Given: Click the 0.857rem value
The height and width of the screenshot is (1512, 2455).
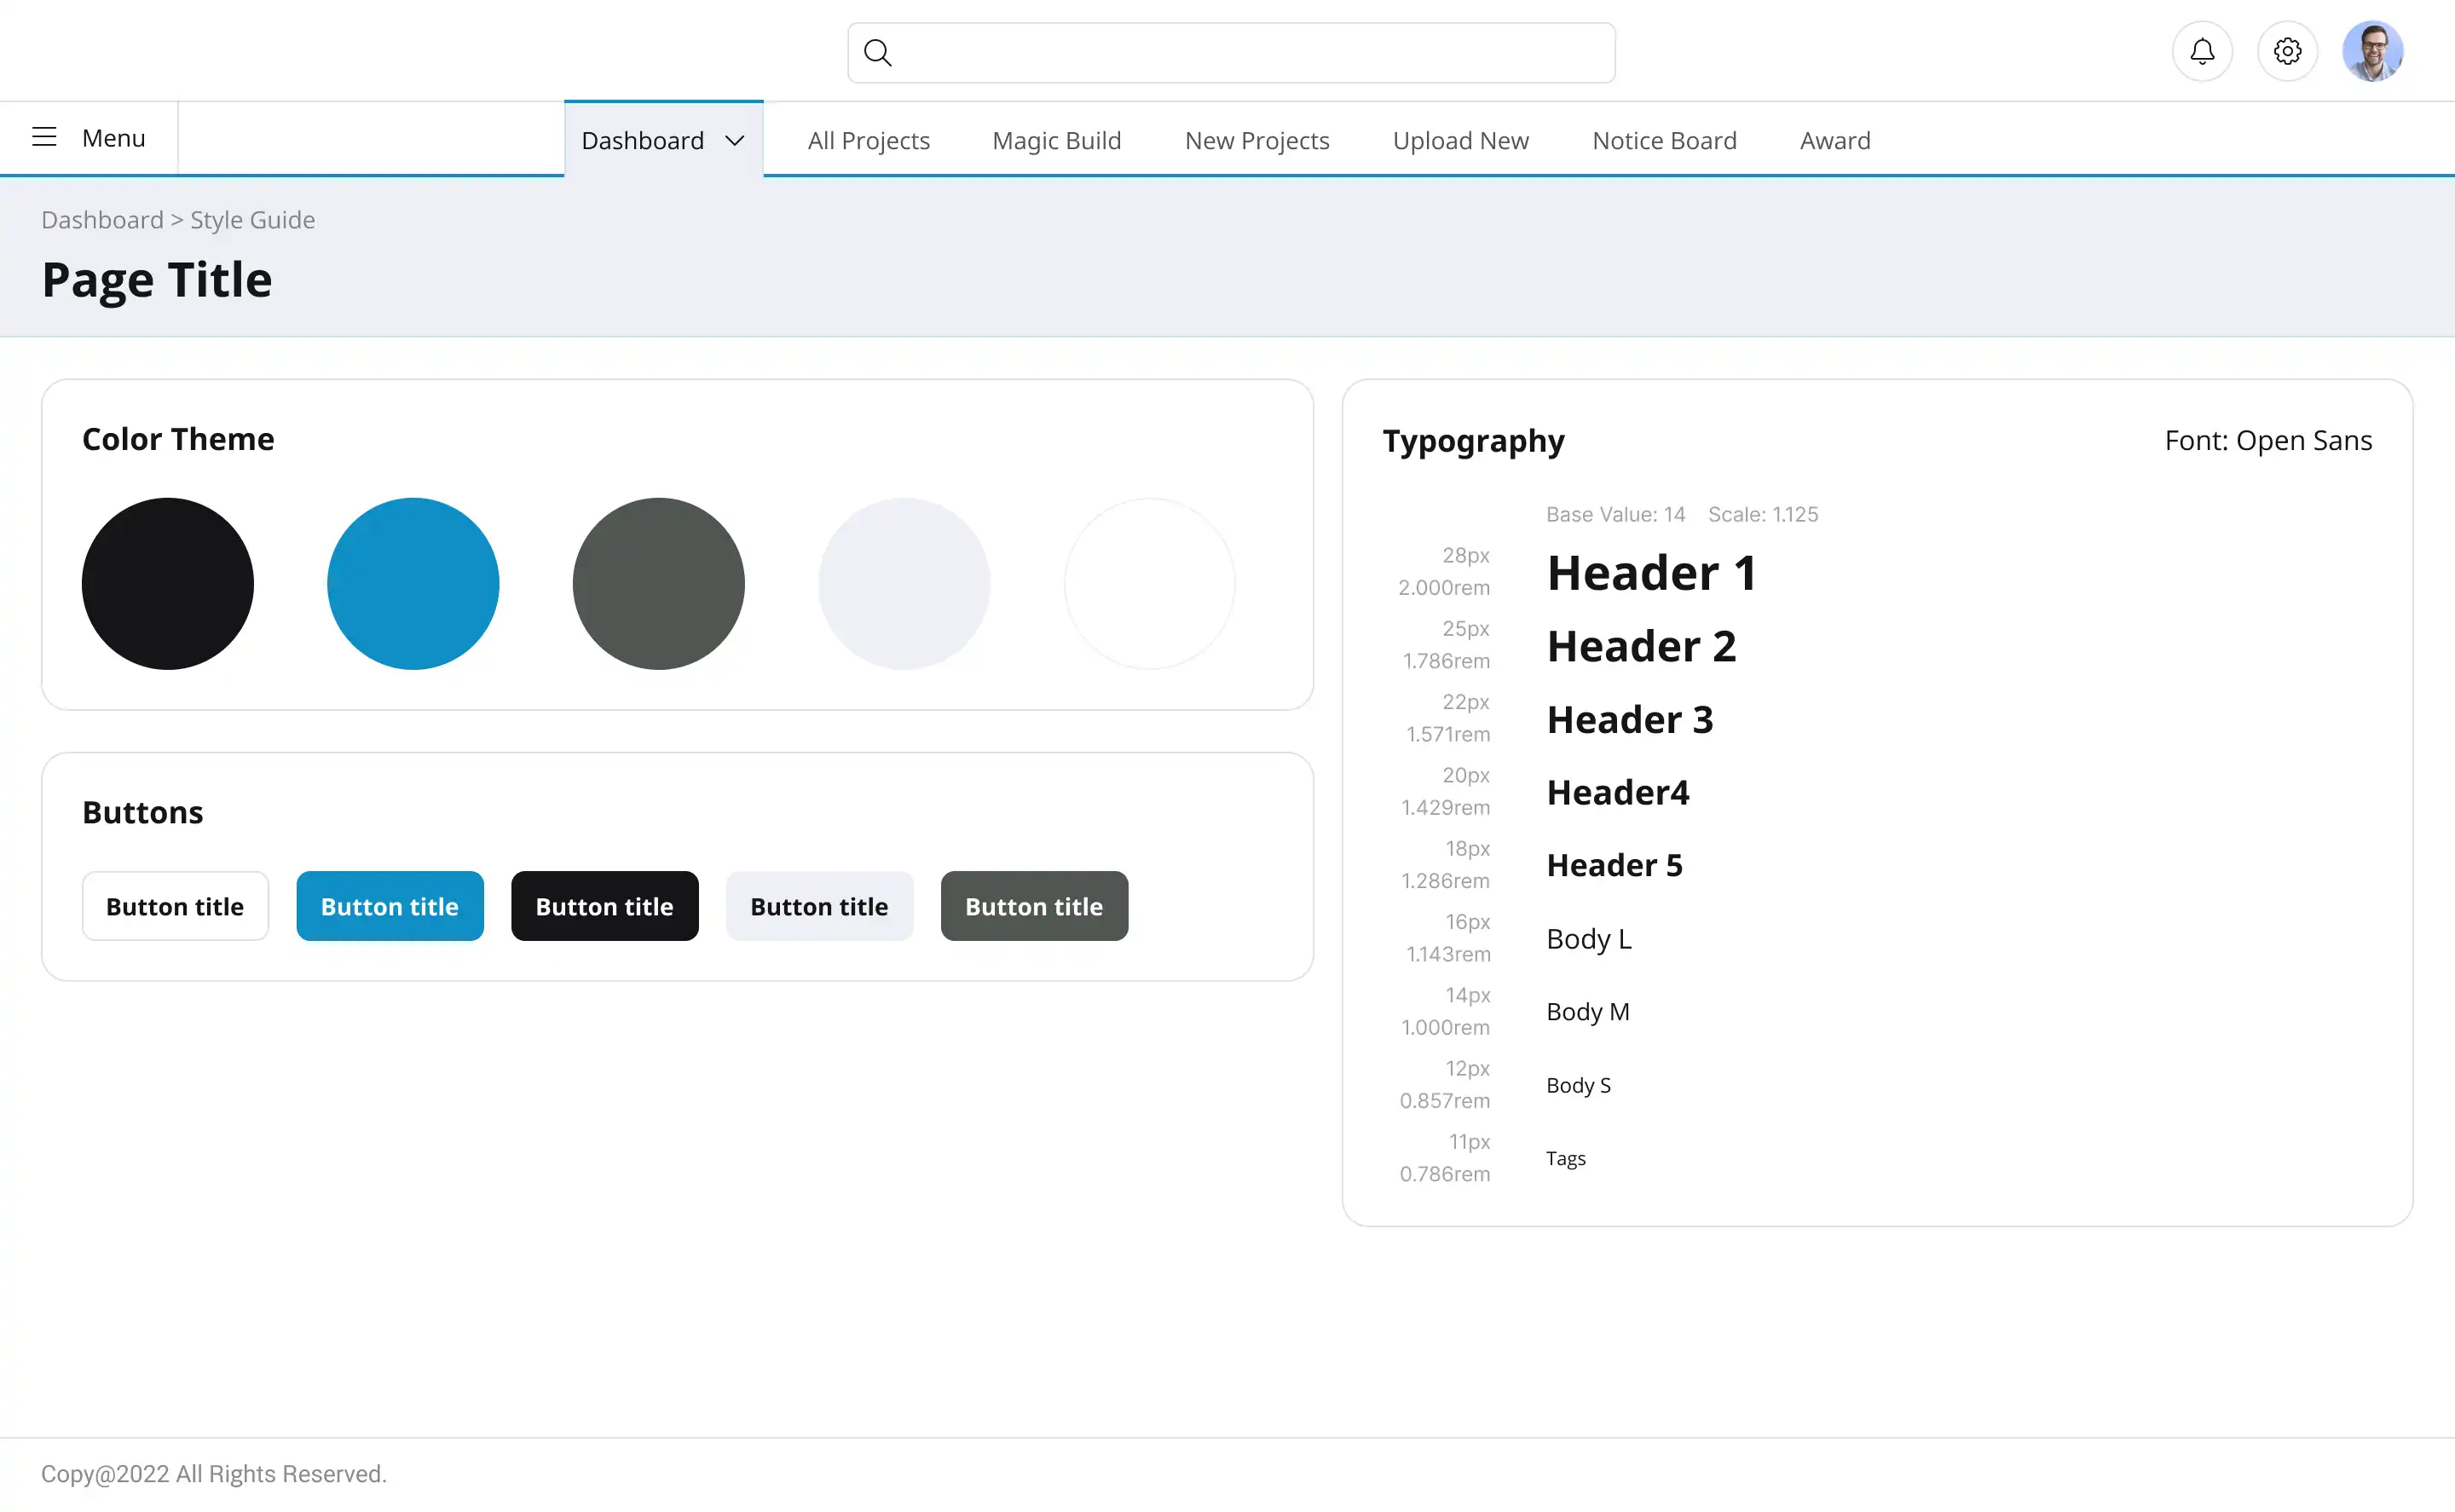Looking at the screenshot, I should (x=1445, y=1101).
